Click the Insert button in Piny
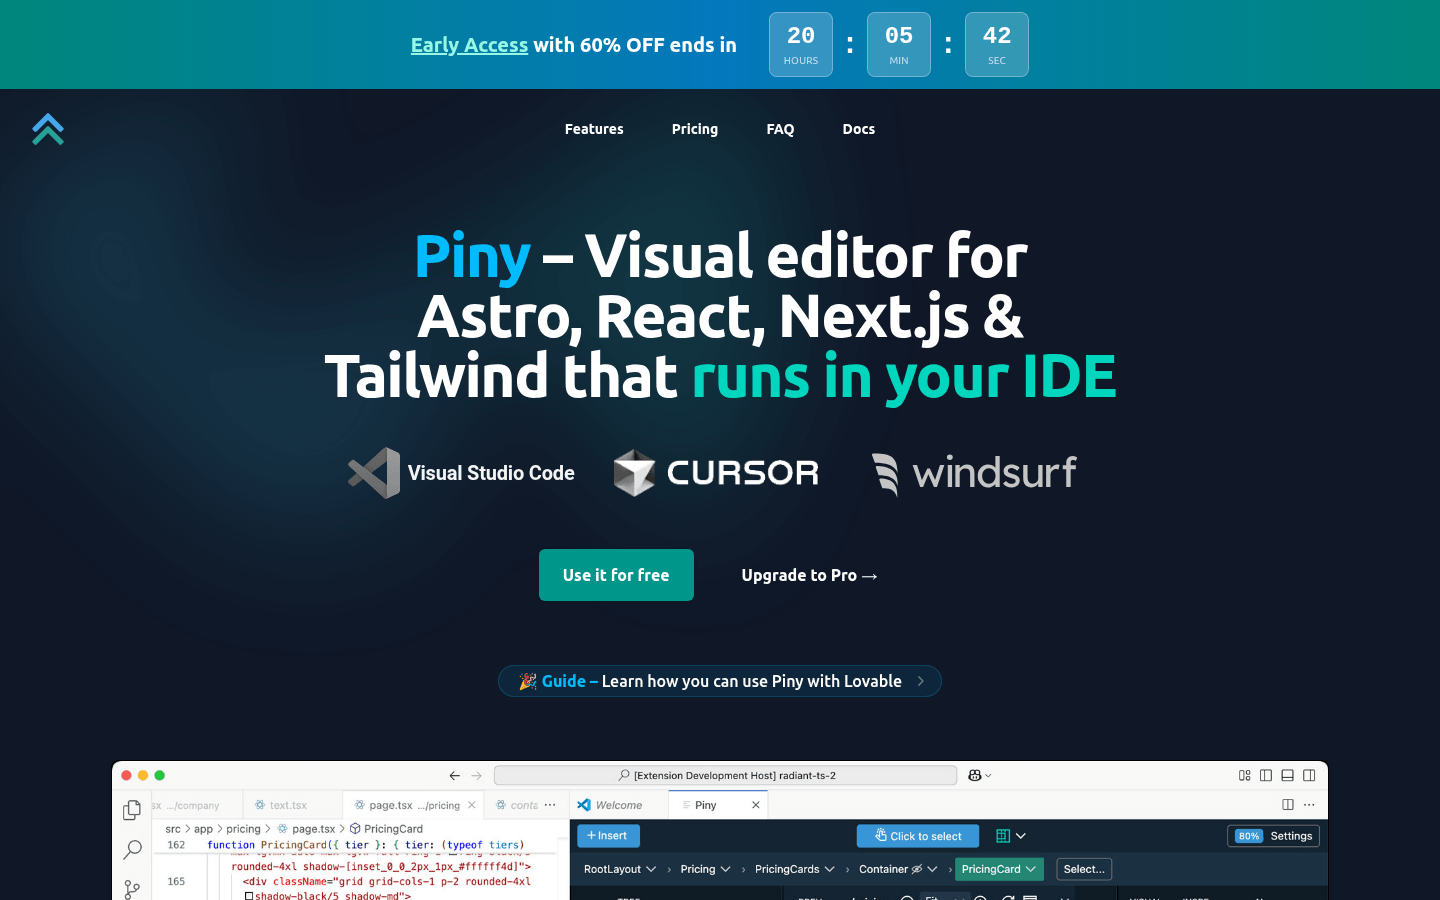This screenshot has height=900, width=1440. 608,836
